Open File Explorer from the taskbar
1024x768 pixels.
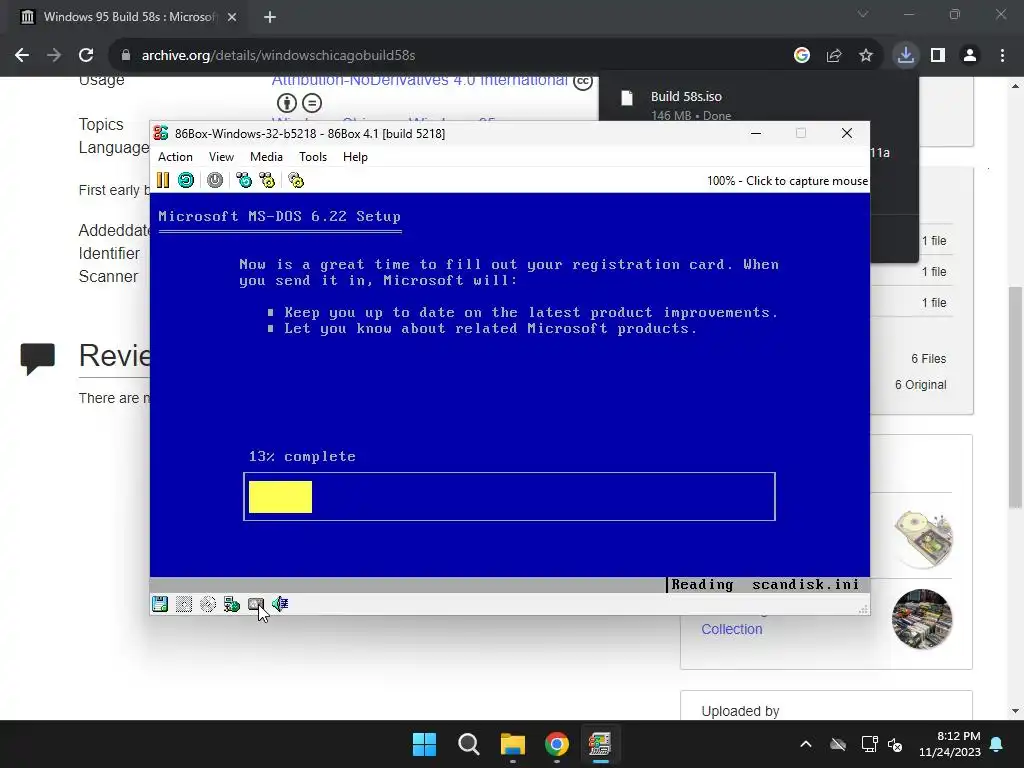[x=513, y=744]
